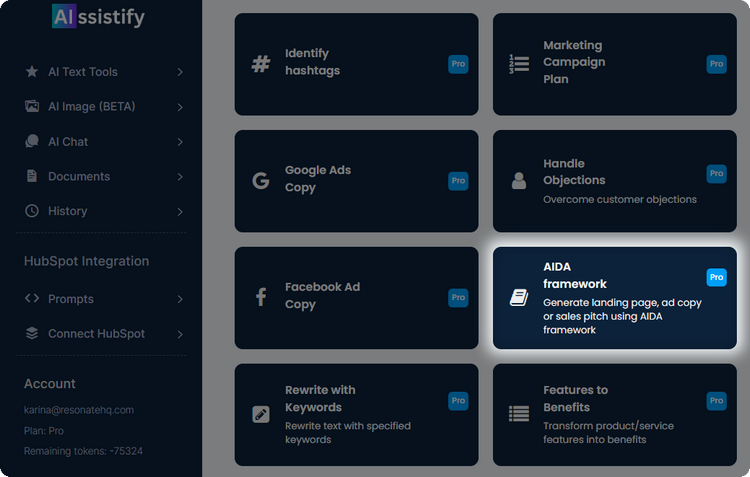Click the Facebook f icon
Image resolution: width=750 pixels, height=477 pixels.
(261, 297)
